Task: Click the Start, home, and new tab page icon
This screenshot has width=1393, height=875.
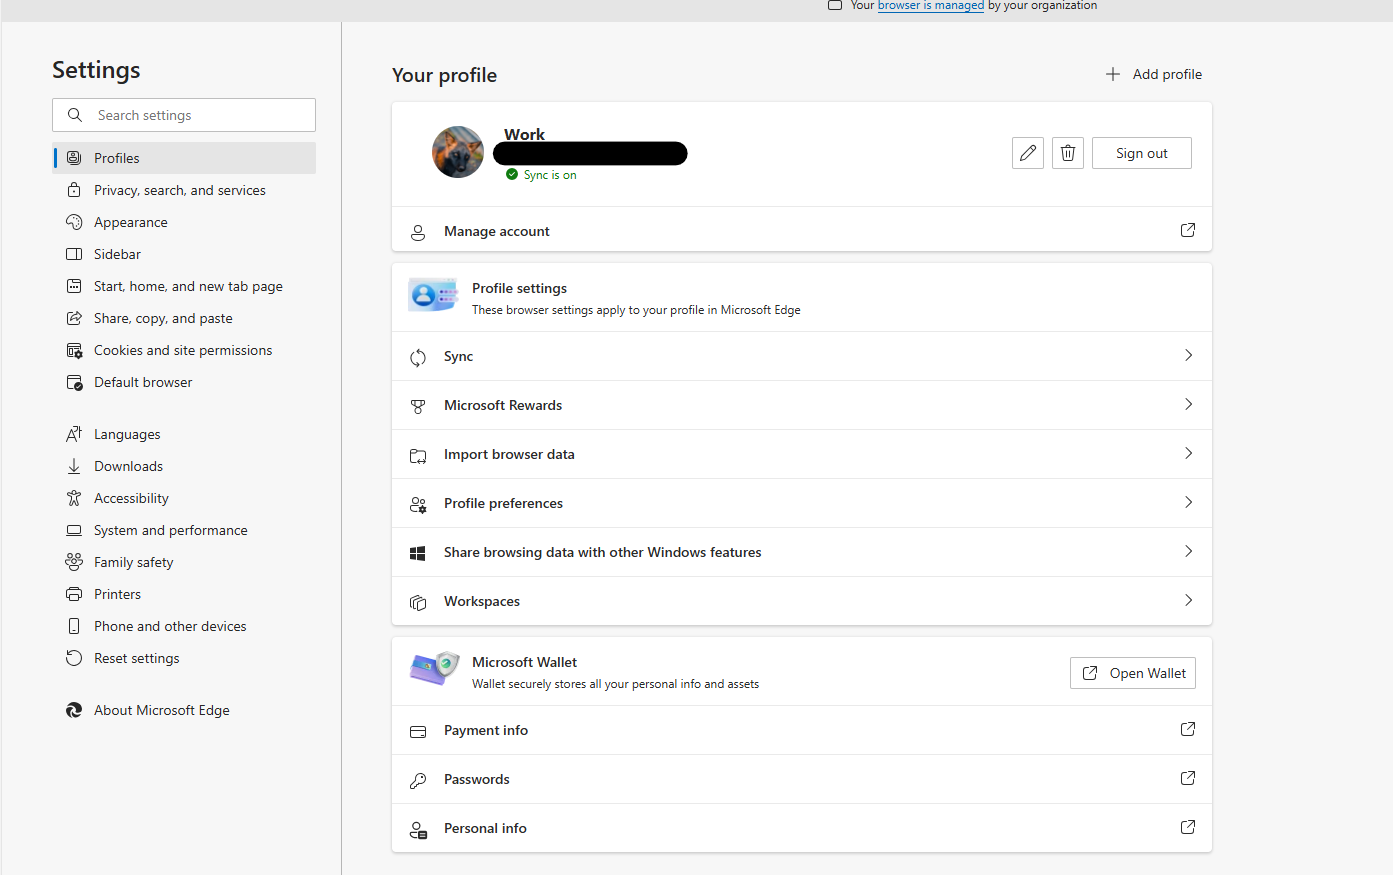Action: coord(74,286)
